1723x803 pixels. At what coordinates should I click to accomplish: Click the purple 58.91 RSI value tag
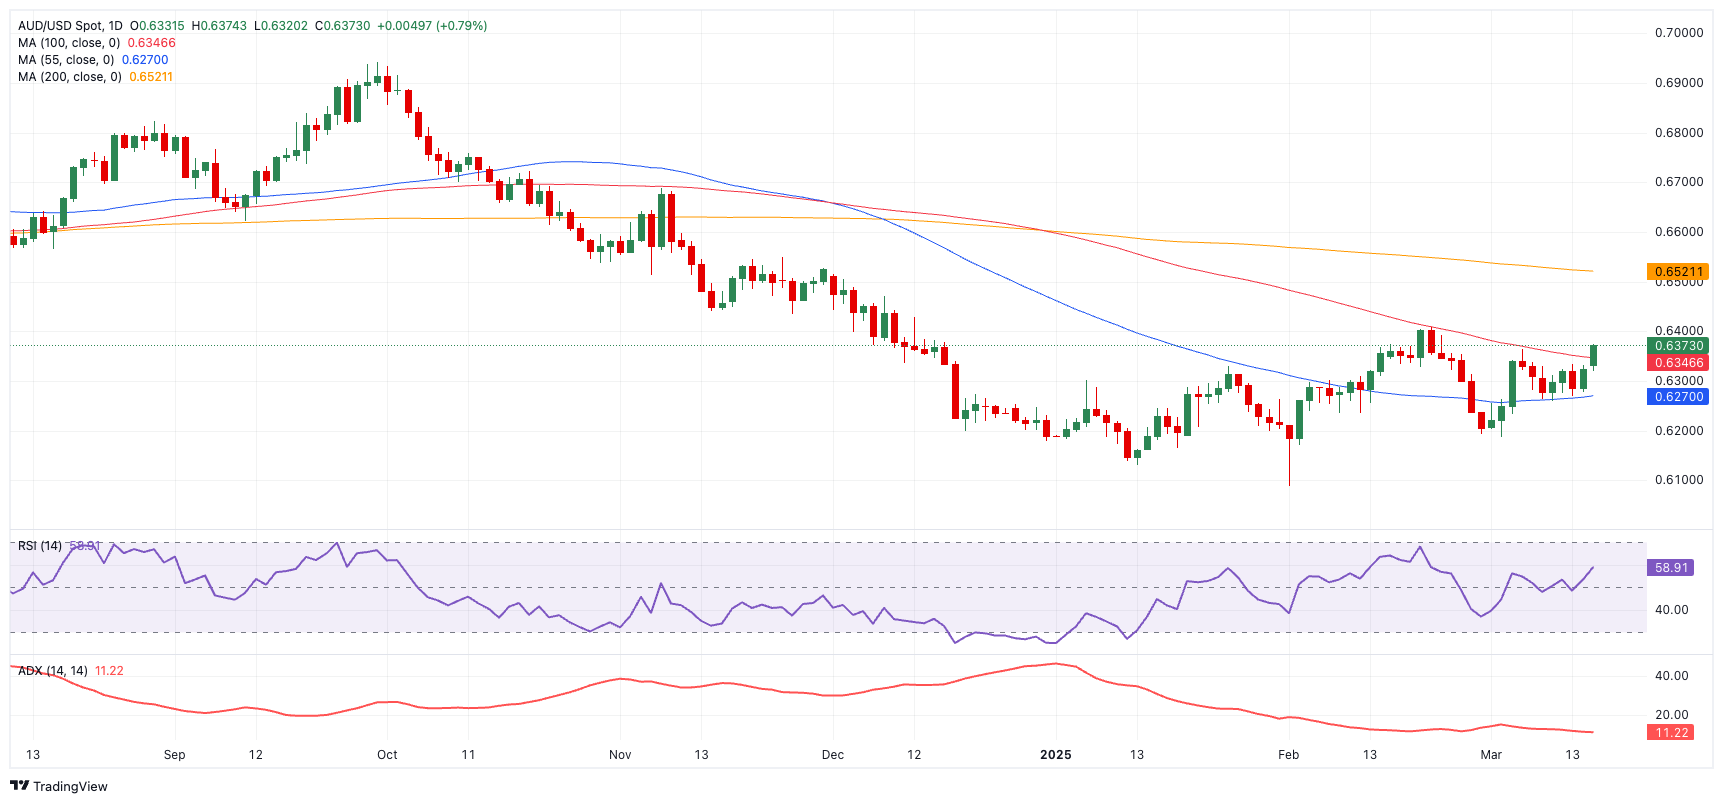coord(1670,568)
